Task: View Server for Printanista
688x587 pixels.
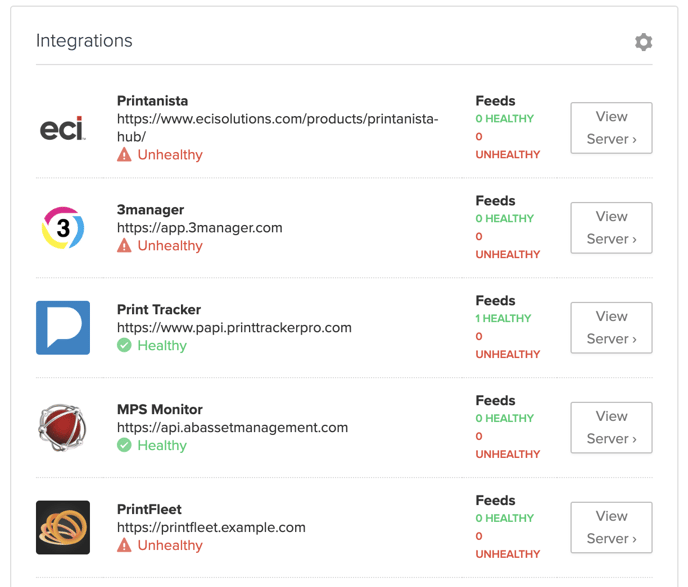Action: 611,128
